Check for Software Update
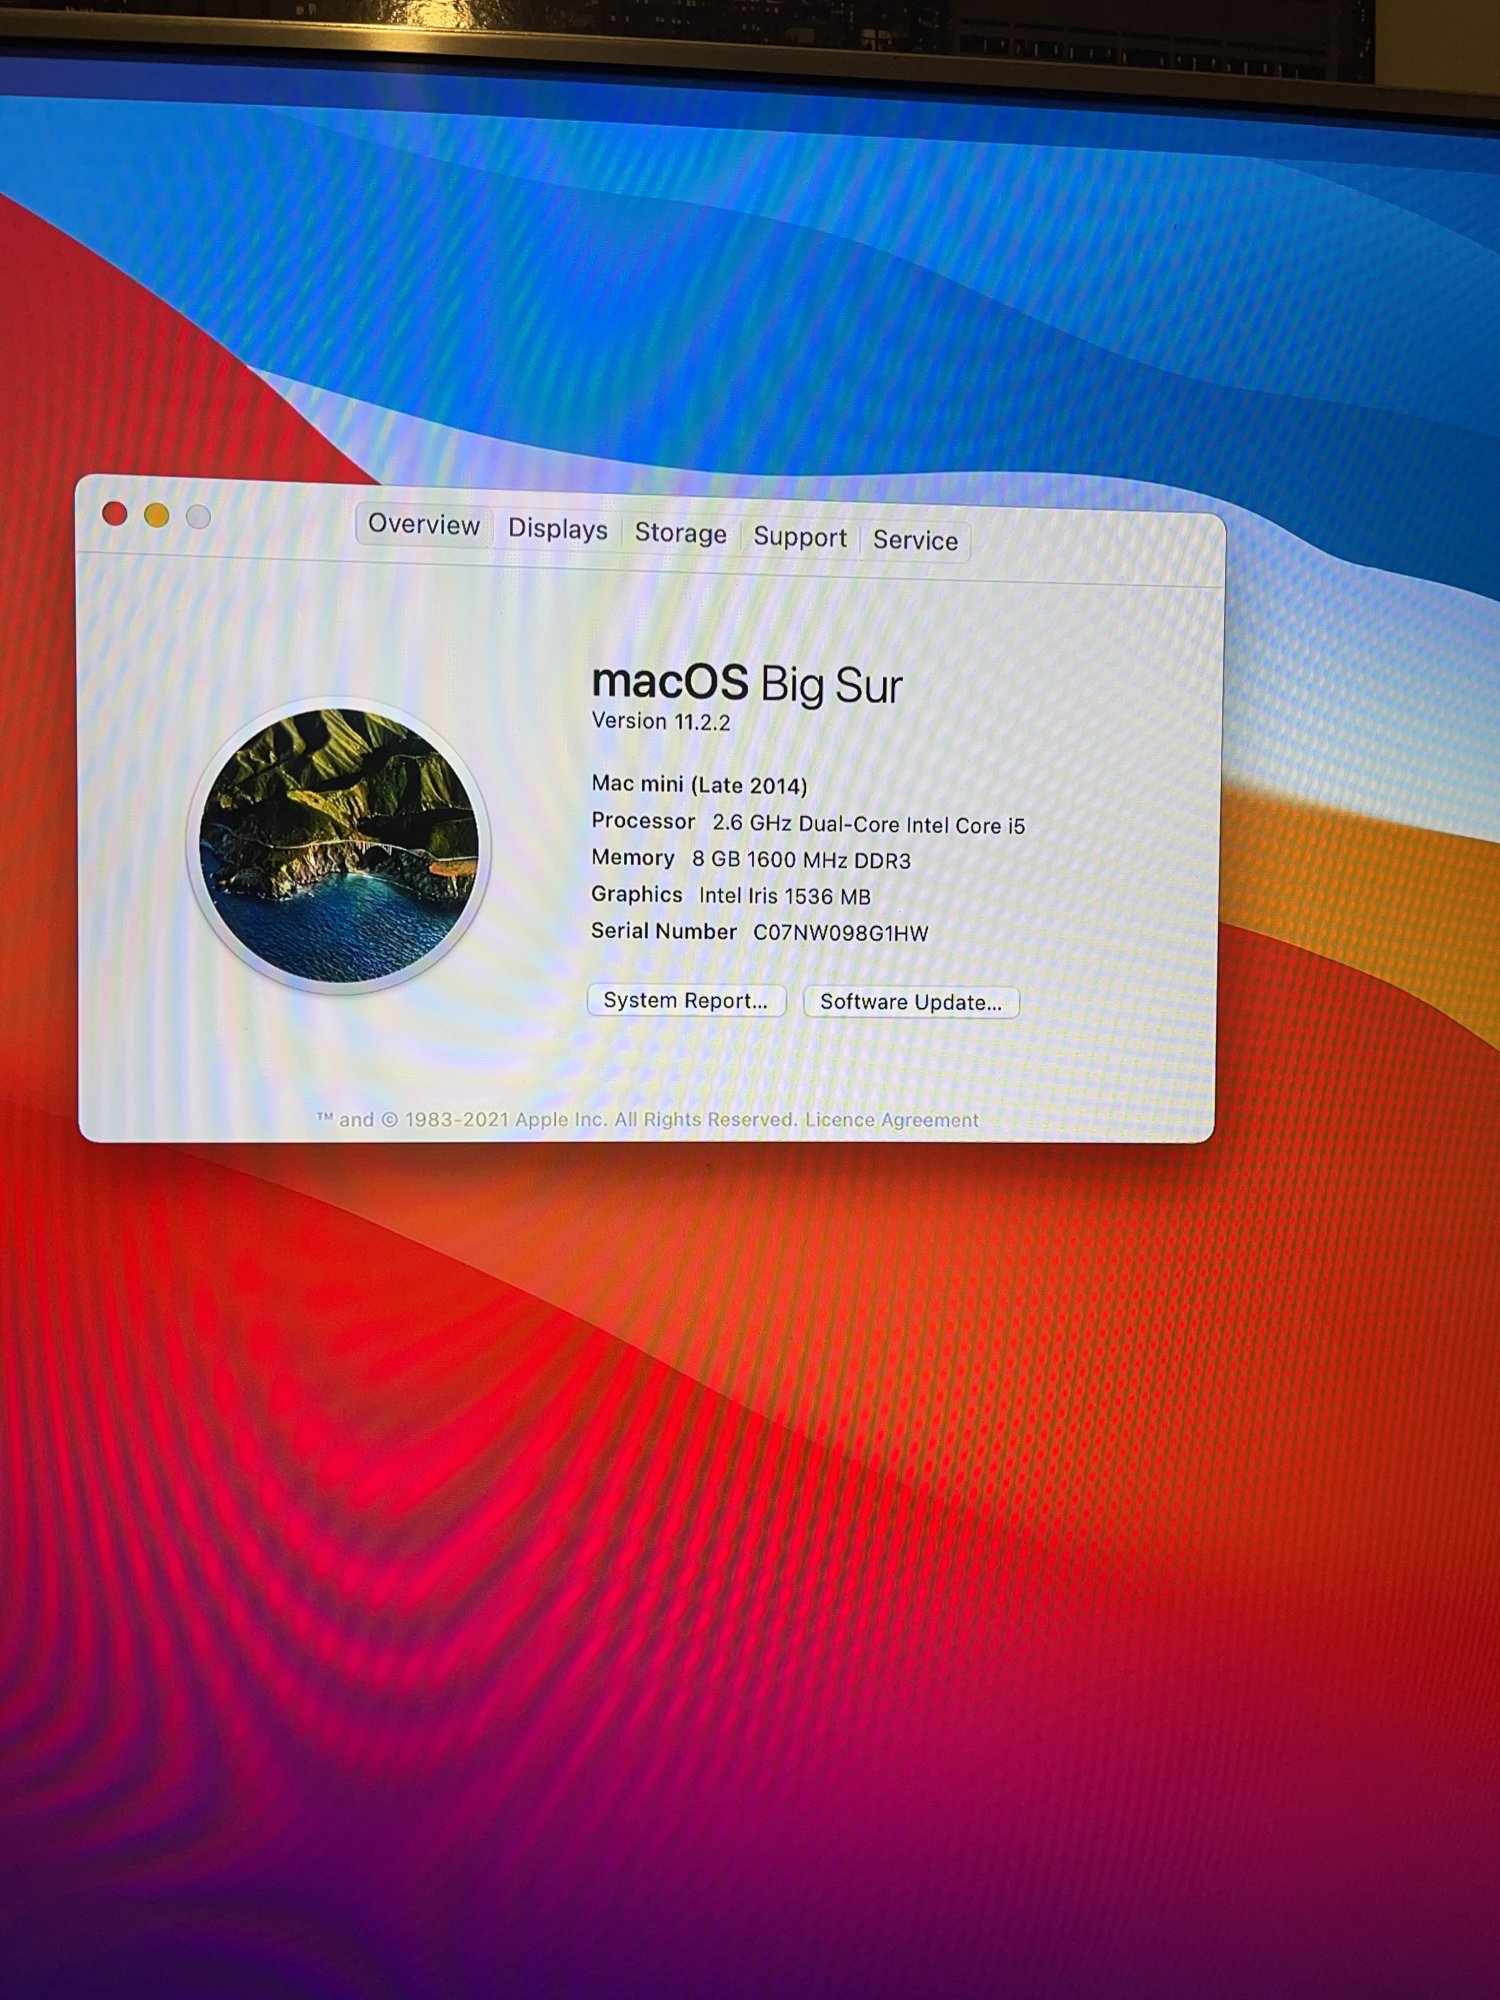The image size is (1500, 2000). [911, 1002]
